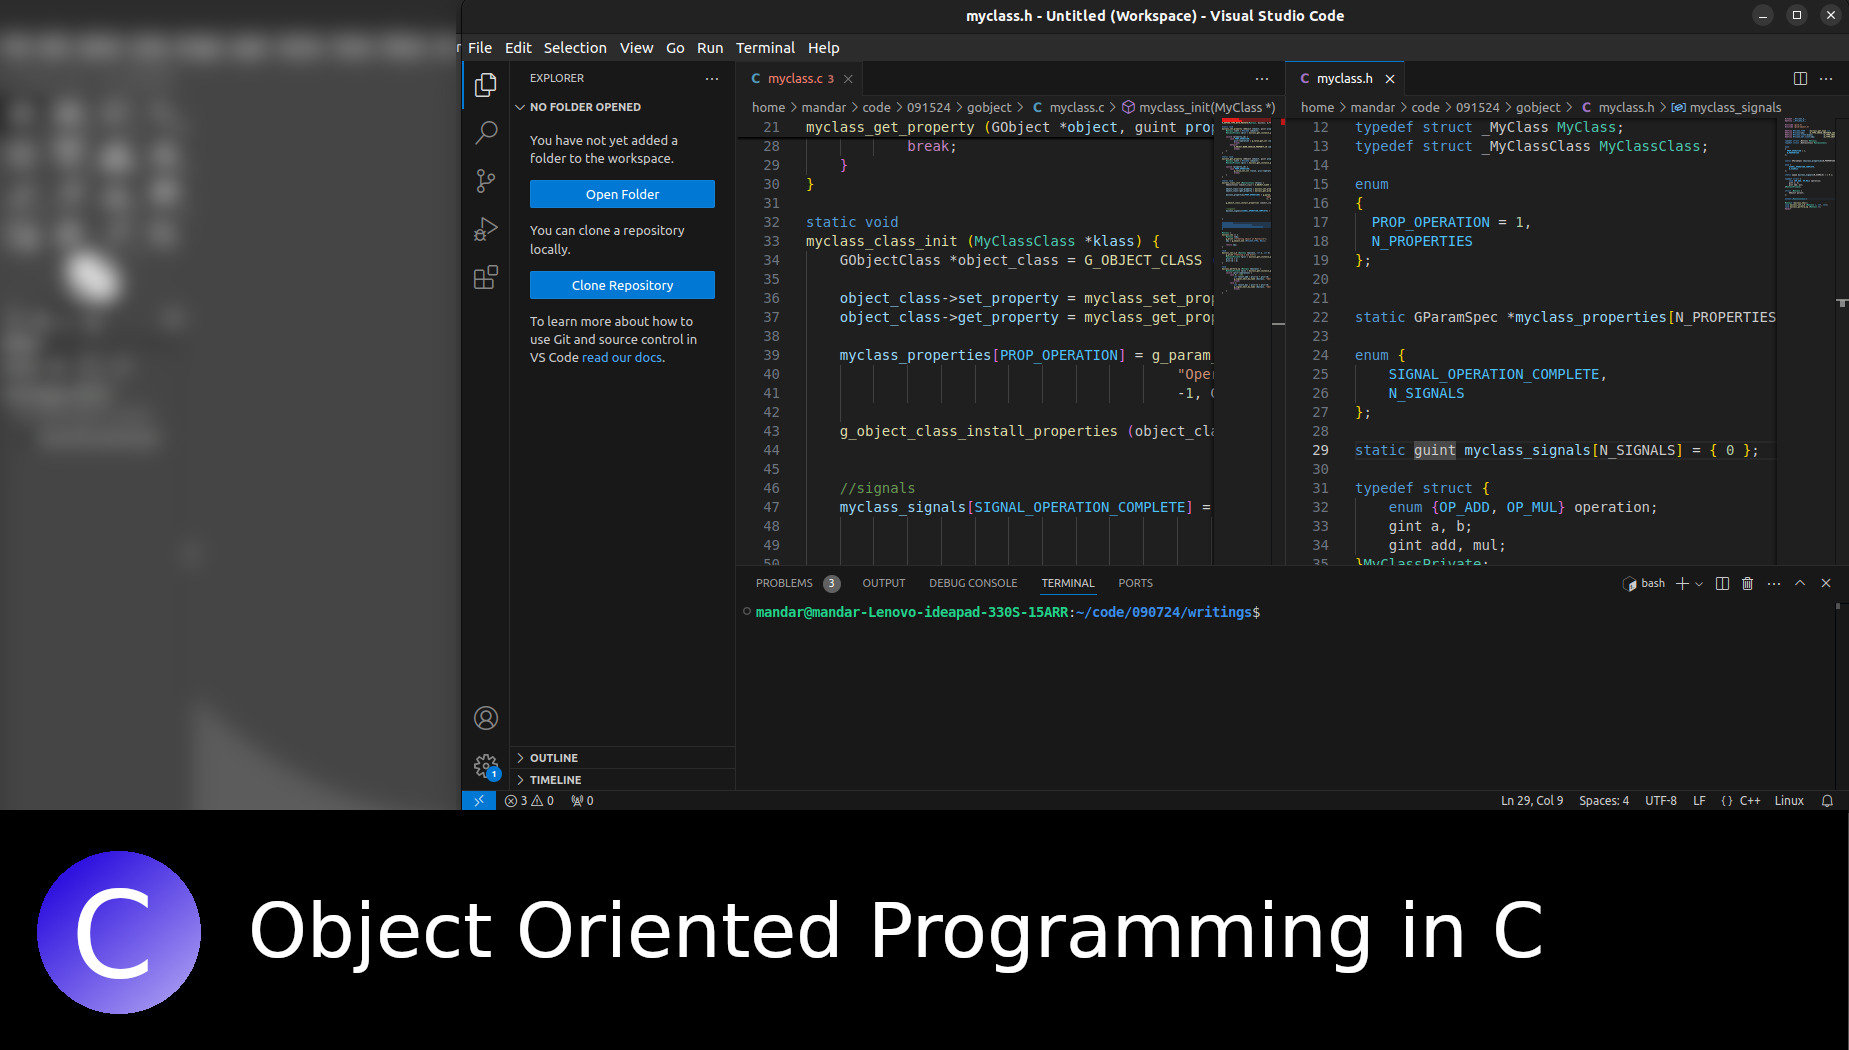The width and height of the screenshot is (1849, 1050).
Task: Create a new terminal with plus icon
Action: point(1682,583)
